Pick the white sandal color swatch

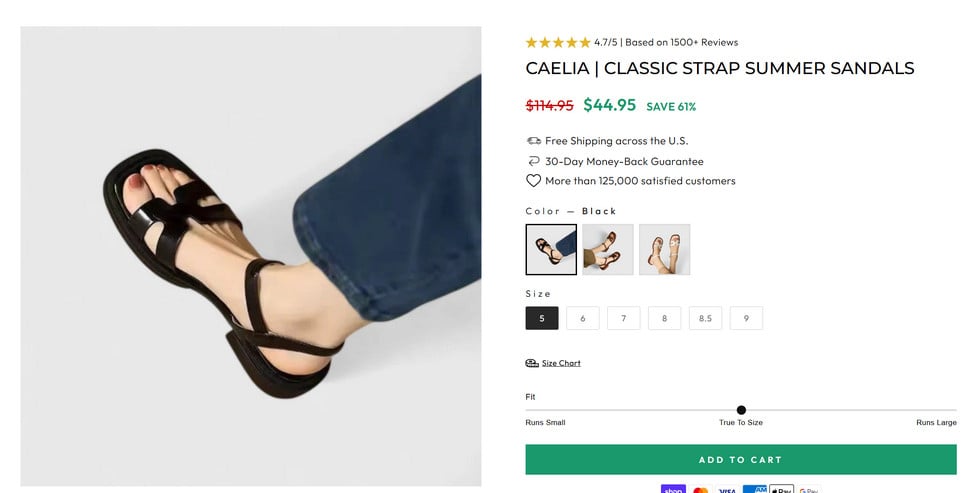(665, 249)
